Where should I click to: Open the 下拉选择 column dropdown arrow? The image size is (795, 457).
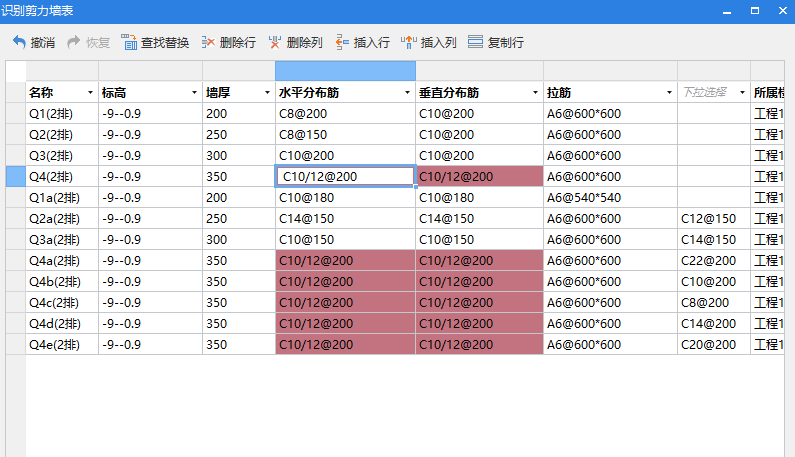pos(742,92)
